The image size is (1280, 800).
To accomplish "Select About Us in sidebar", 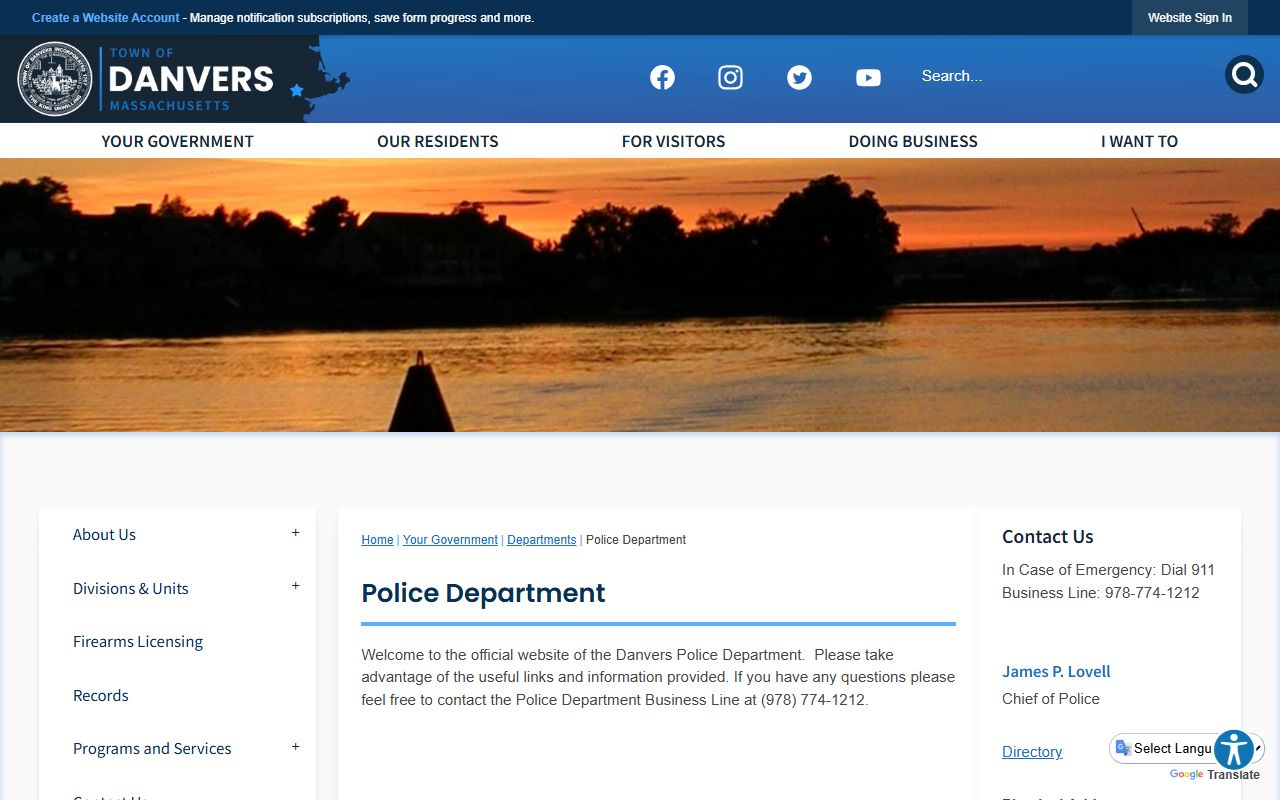I will [104, 535].
